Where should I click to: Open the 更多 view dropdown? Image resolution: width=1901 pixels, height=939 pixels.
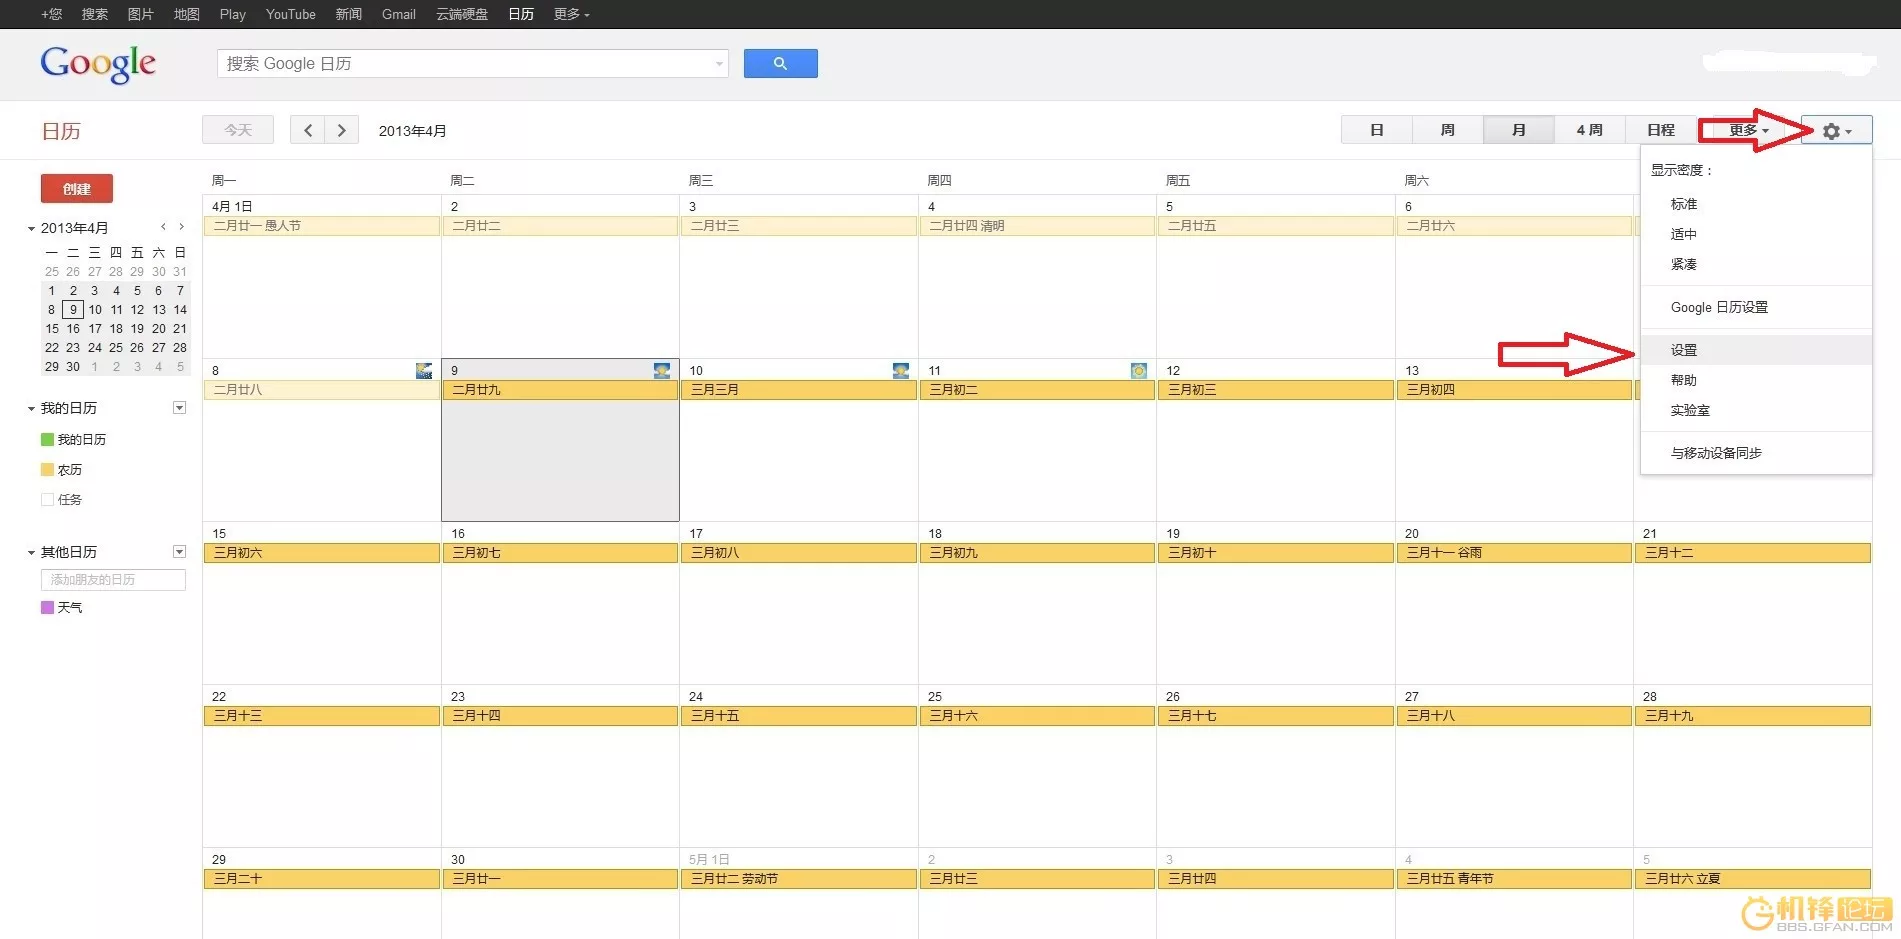click(1749, 131)
